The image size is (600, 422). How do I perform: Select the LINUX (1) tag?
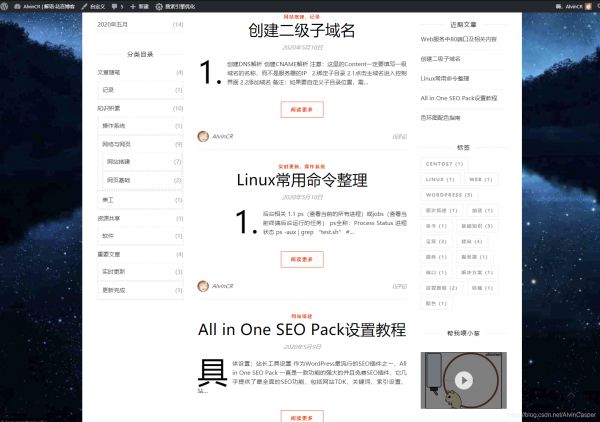440,179
